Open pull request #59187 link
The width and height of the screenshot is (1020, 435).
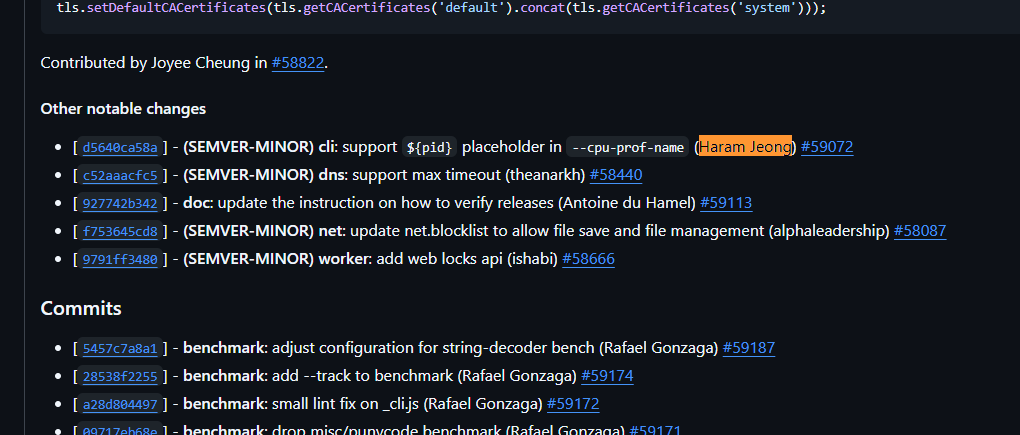[749, 349]
